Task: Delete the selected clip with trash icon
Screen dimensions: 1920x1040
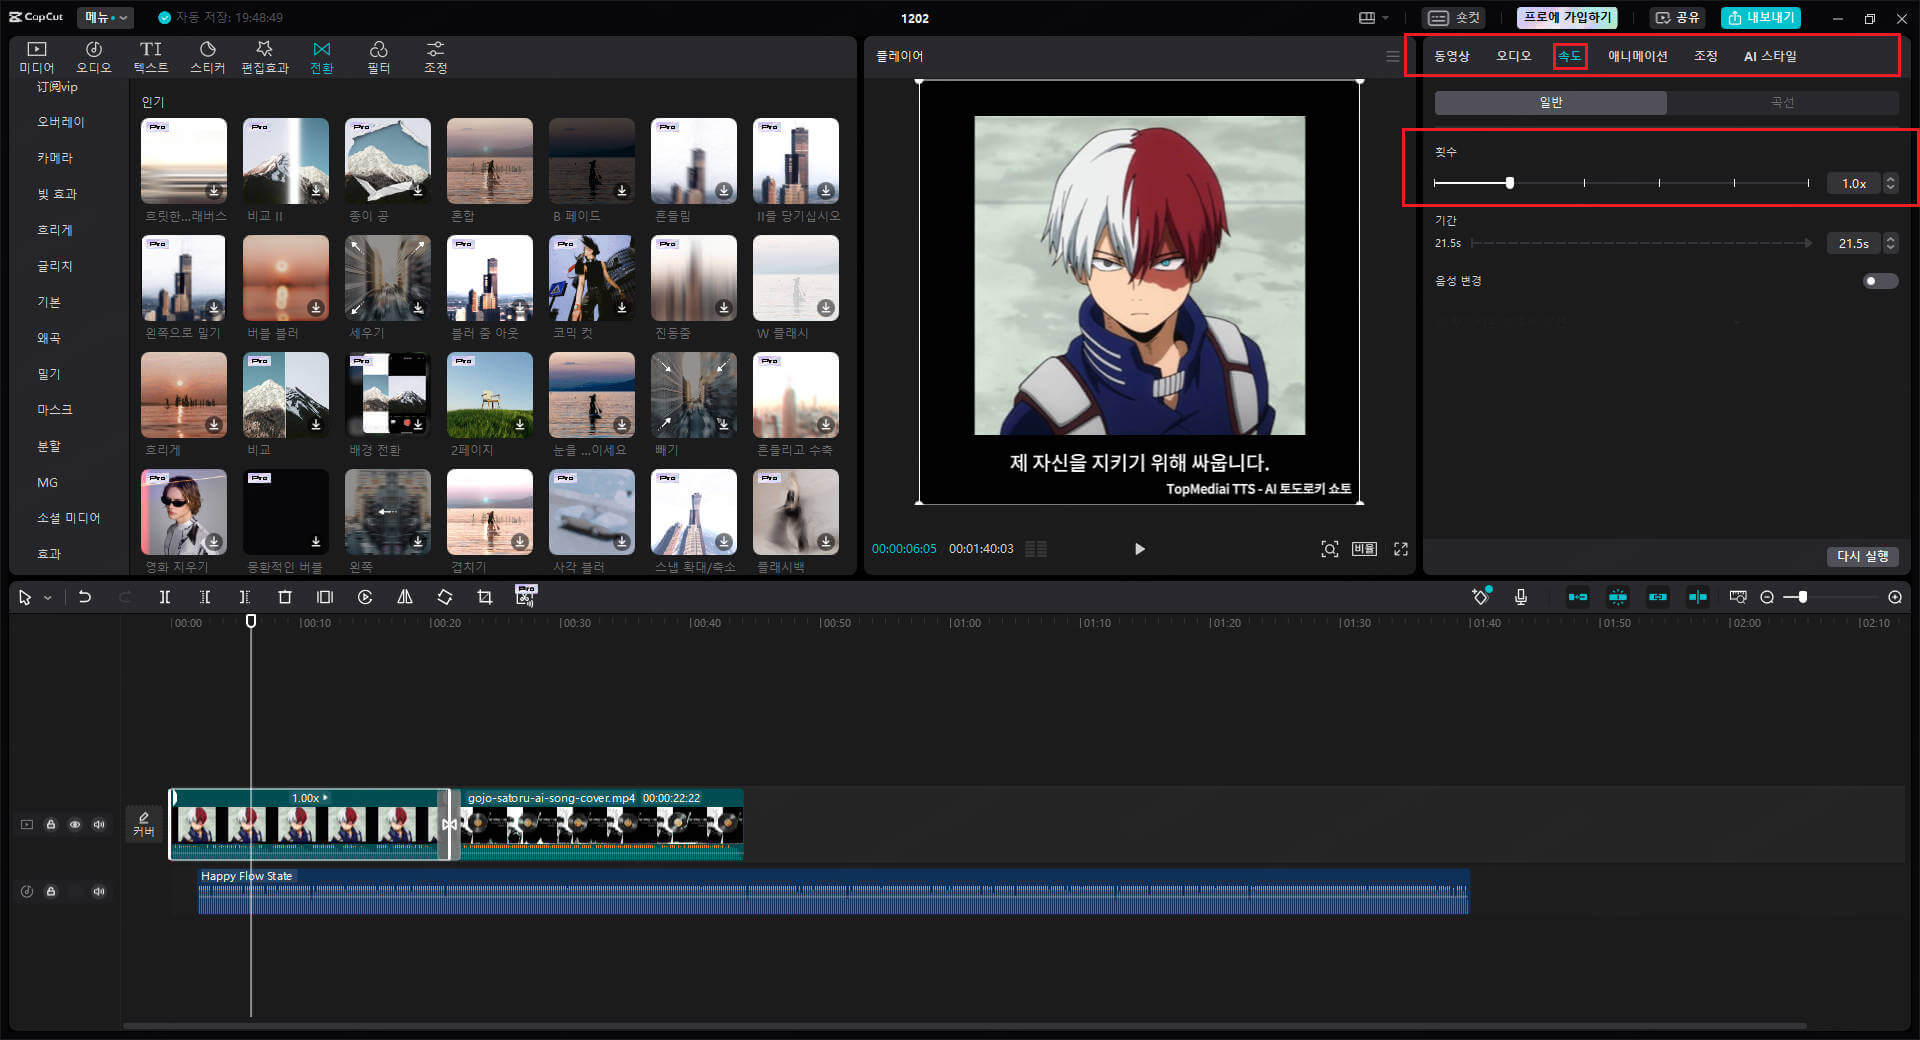Action: [285, 597]
